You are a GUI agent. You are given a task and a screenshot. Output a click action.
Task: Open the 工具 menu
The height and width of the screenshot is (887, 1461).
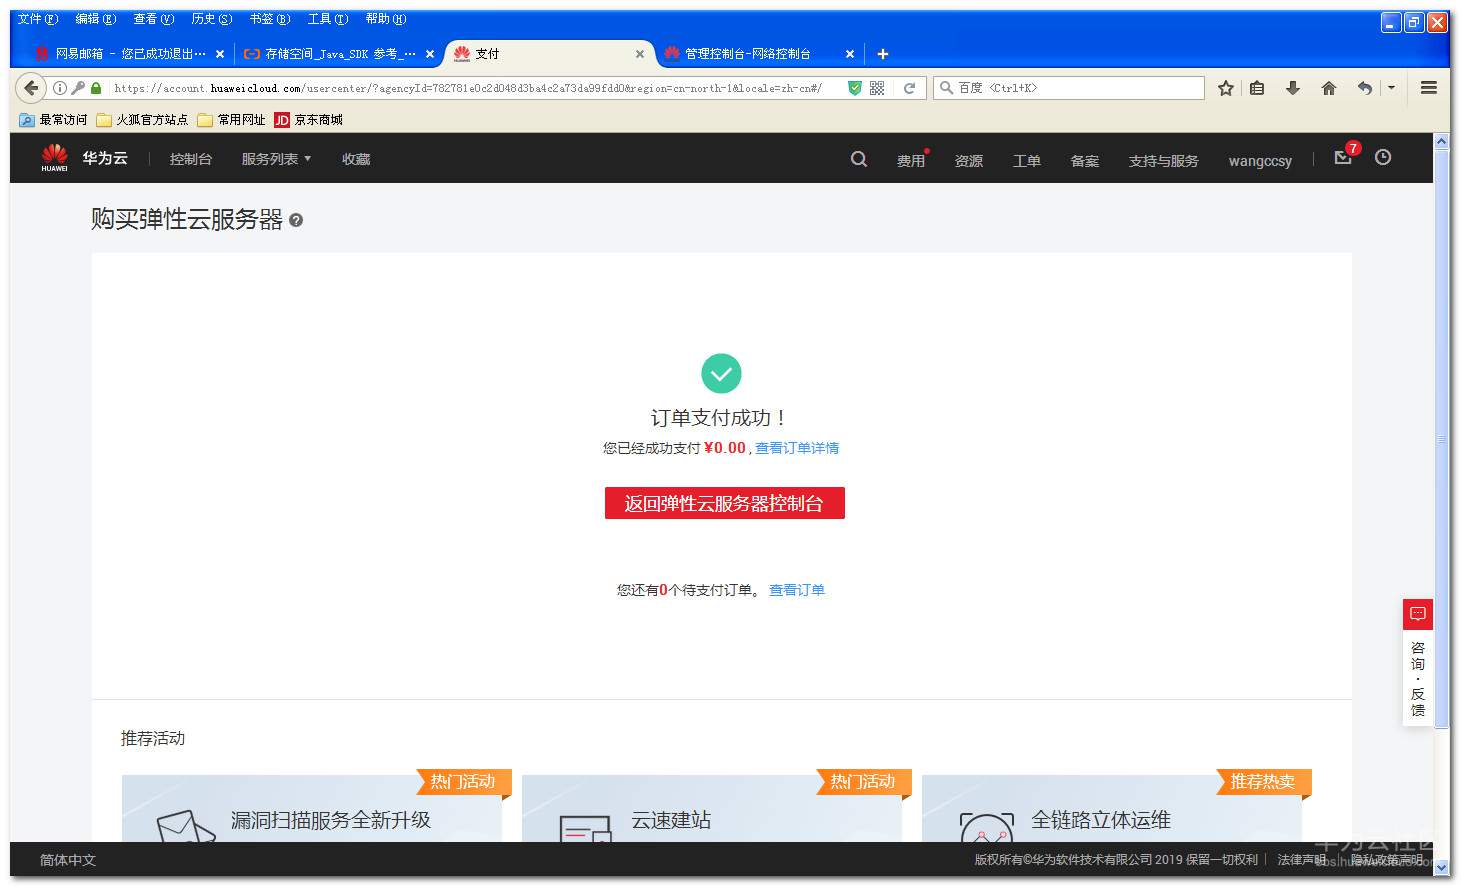click(x=328, y=19)
